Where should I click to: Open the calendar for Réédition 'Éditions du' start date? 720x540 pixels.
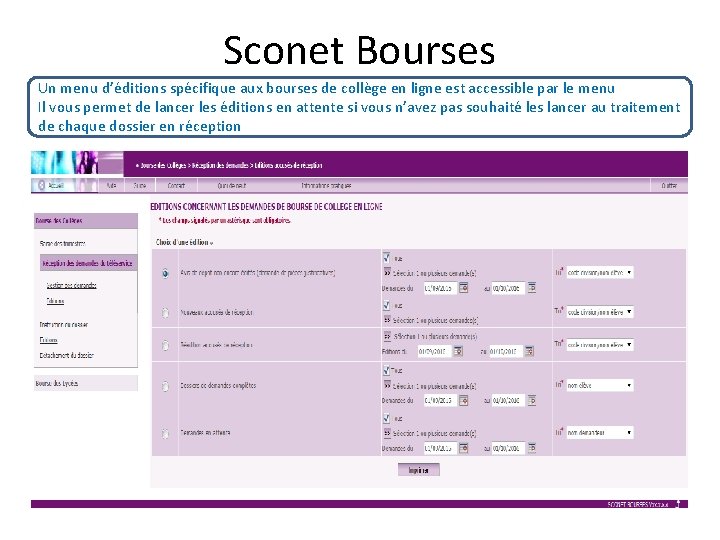[458, 351]
